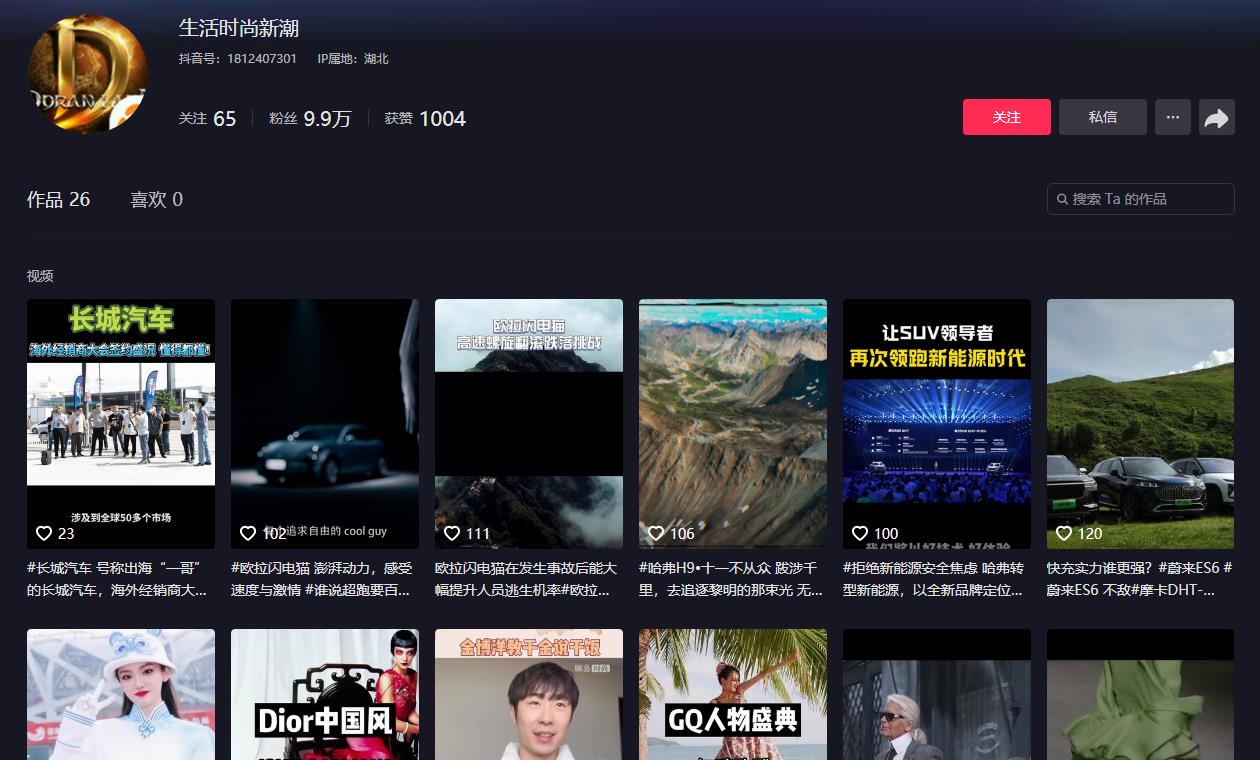
Task: Open the more options ellipsis button
Action: 1173,117
